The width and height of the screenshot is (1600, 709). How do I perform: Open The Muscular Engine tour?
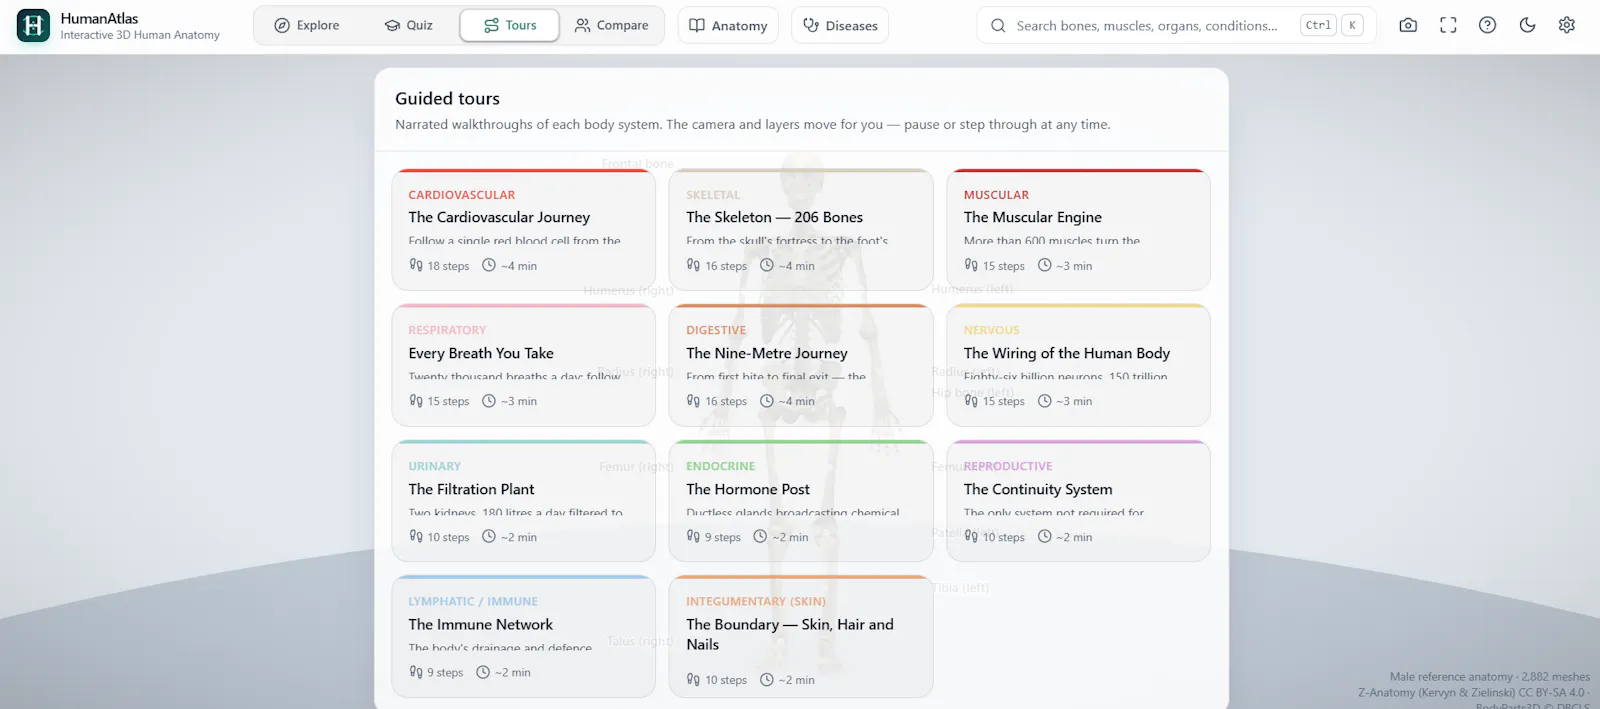point(1079,230)
